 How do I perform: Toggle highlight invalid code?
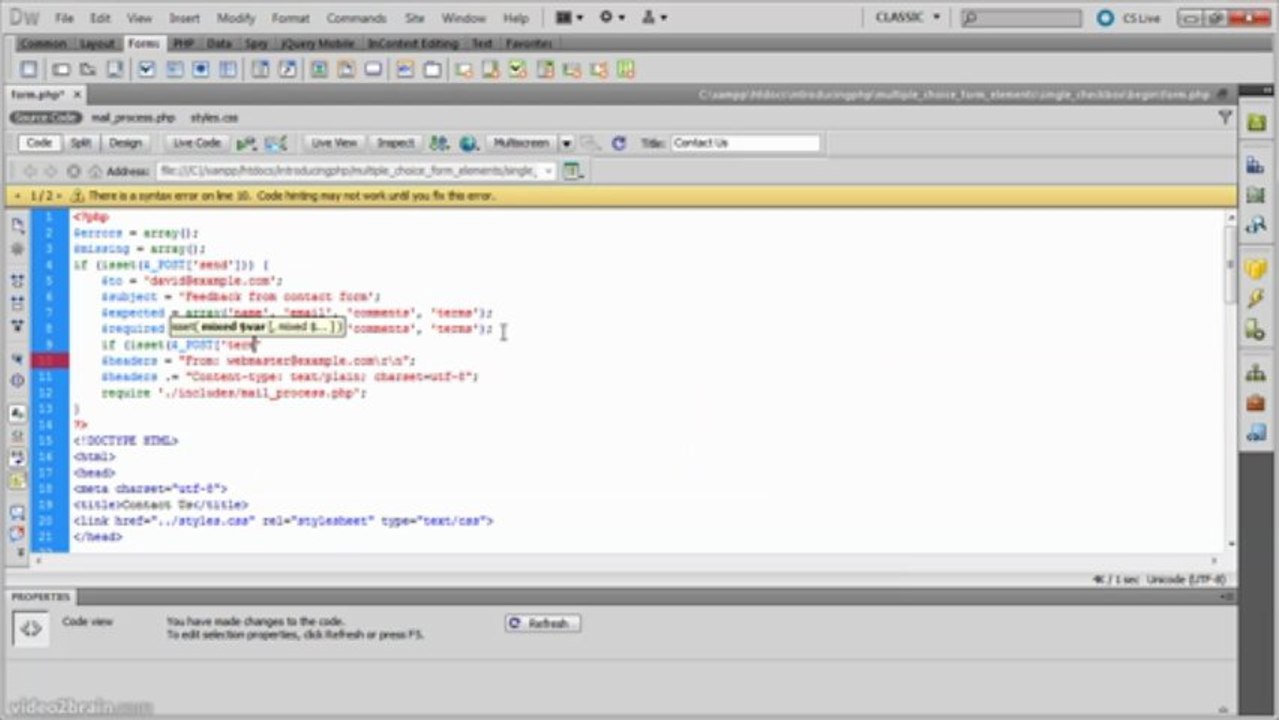(17, 435)
